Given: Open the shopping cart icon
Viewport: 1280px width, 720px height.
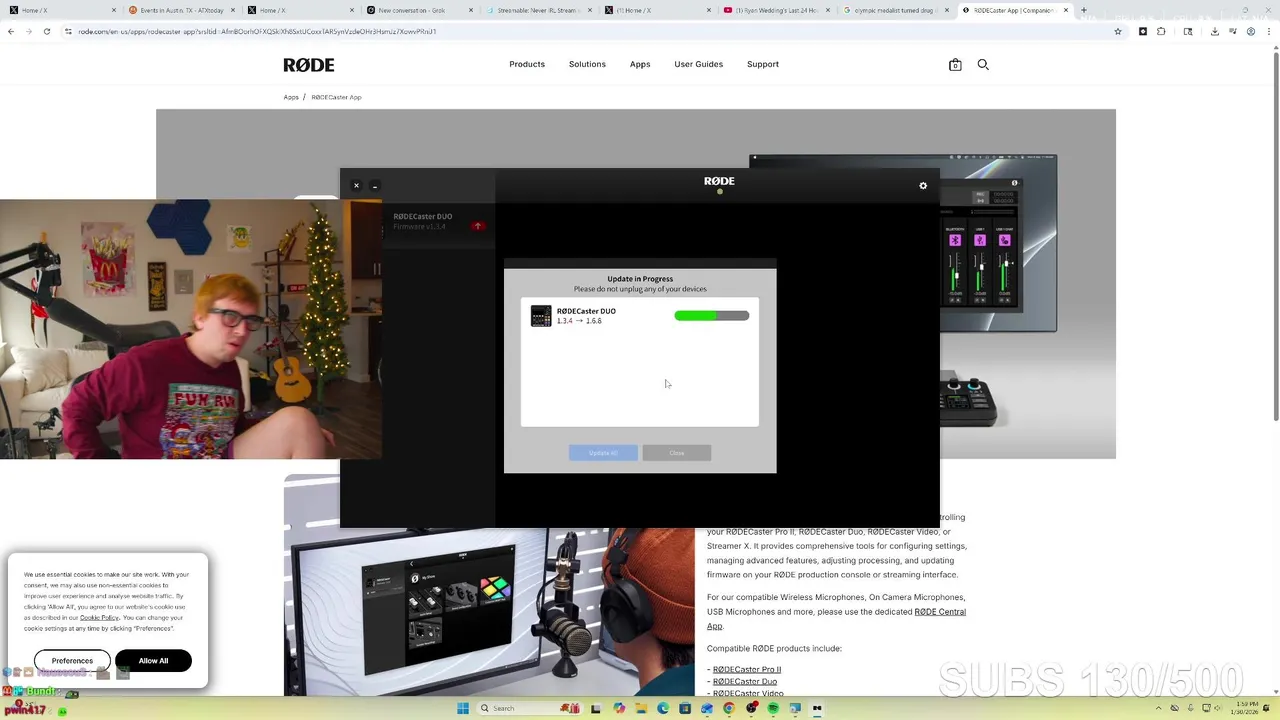Looking at the screenshot, I should (955, 65).
